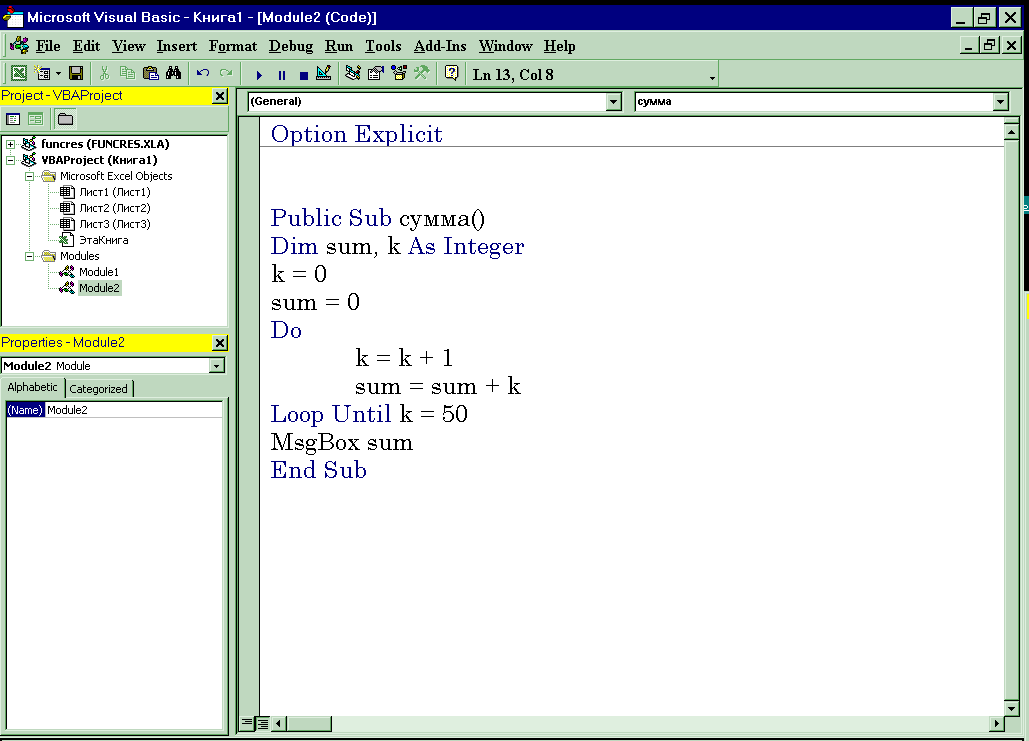This screenshot has width=1029, height=741.
Task: Click the Project Explorer toolbar icon
Action: tap(353, 74)
